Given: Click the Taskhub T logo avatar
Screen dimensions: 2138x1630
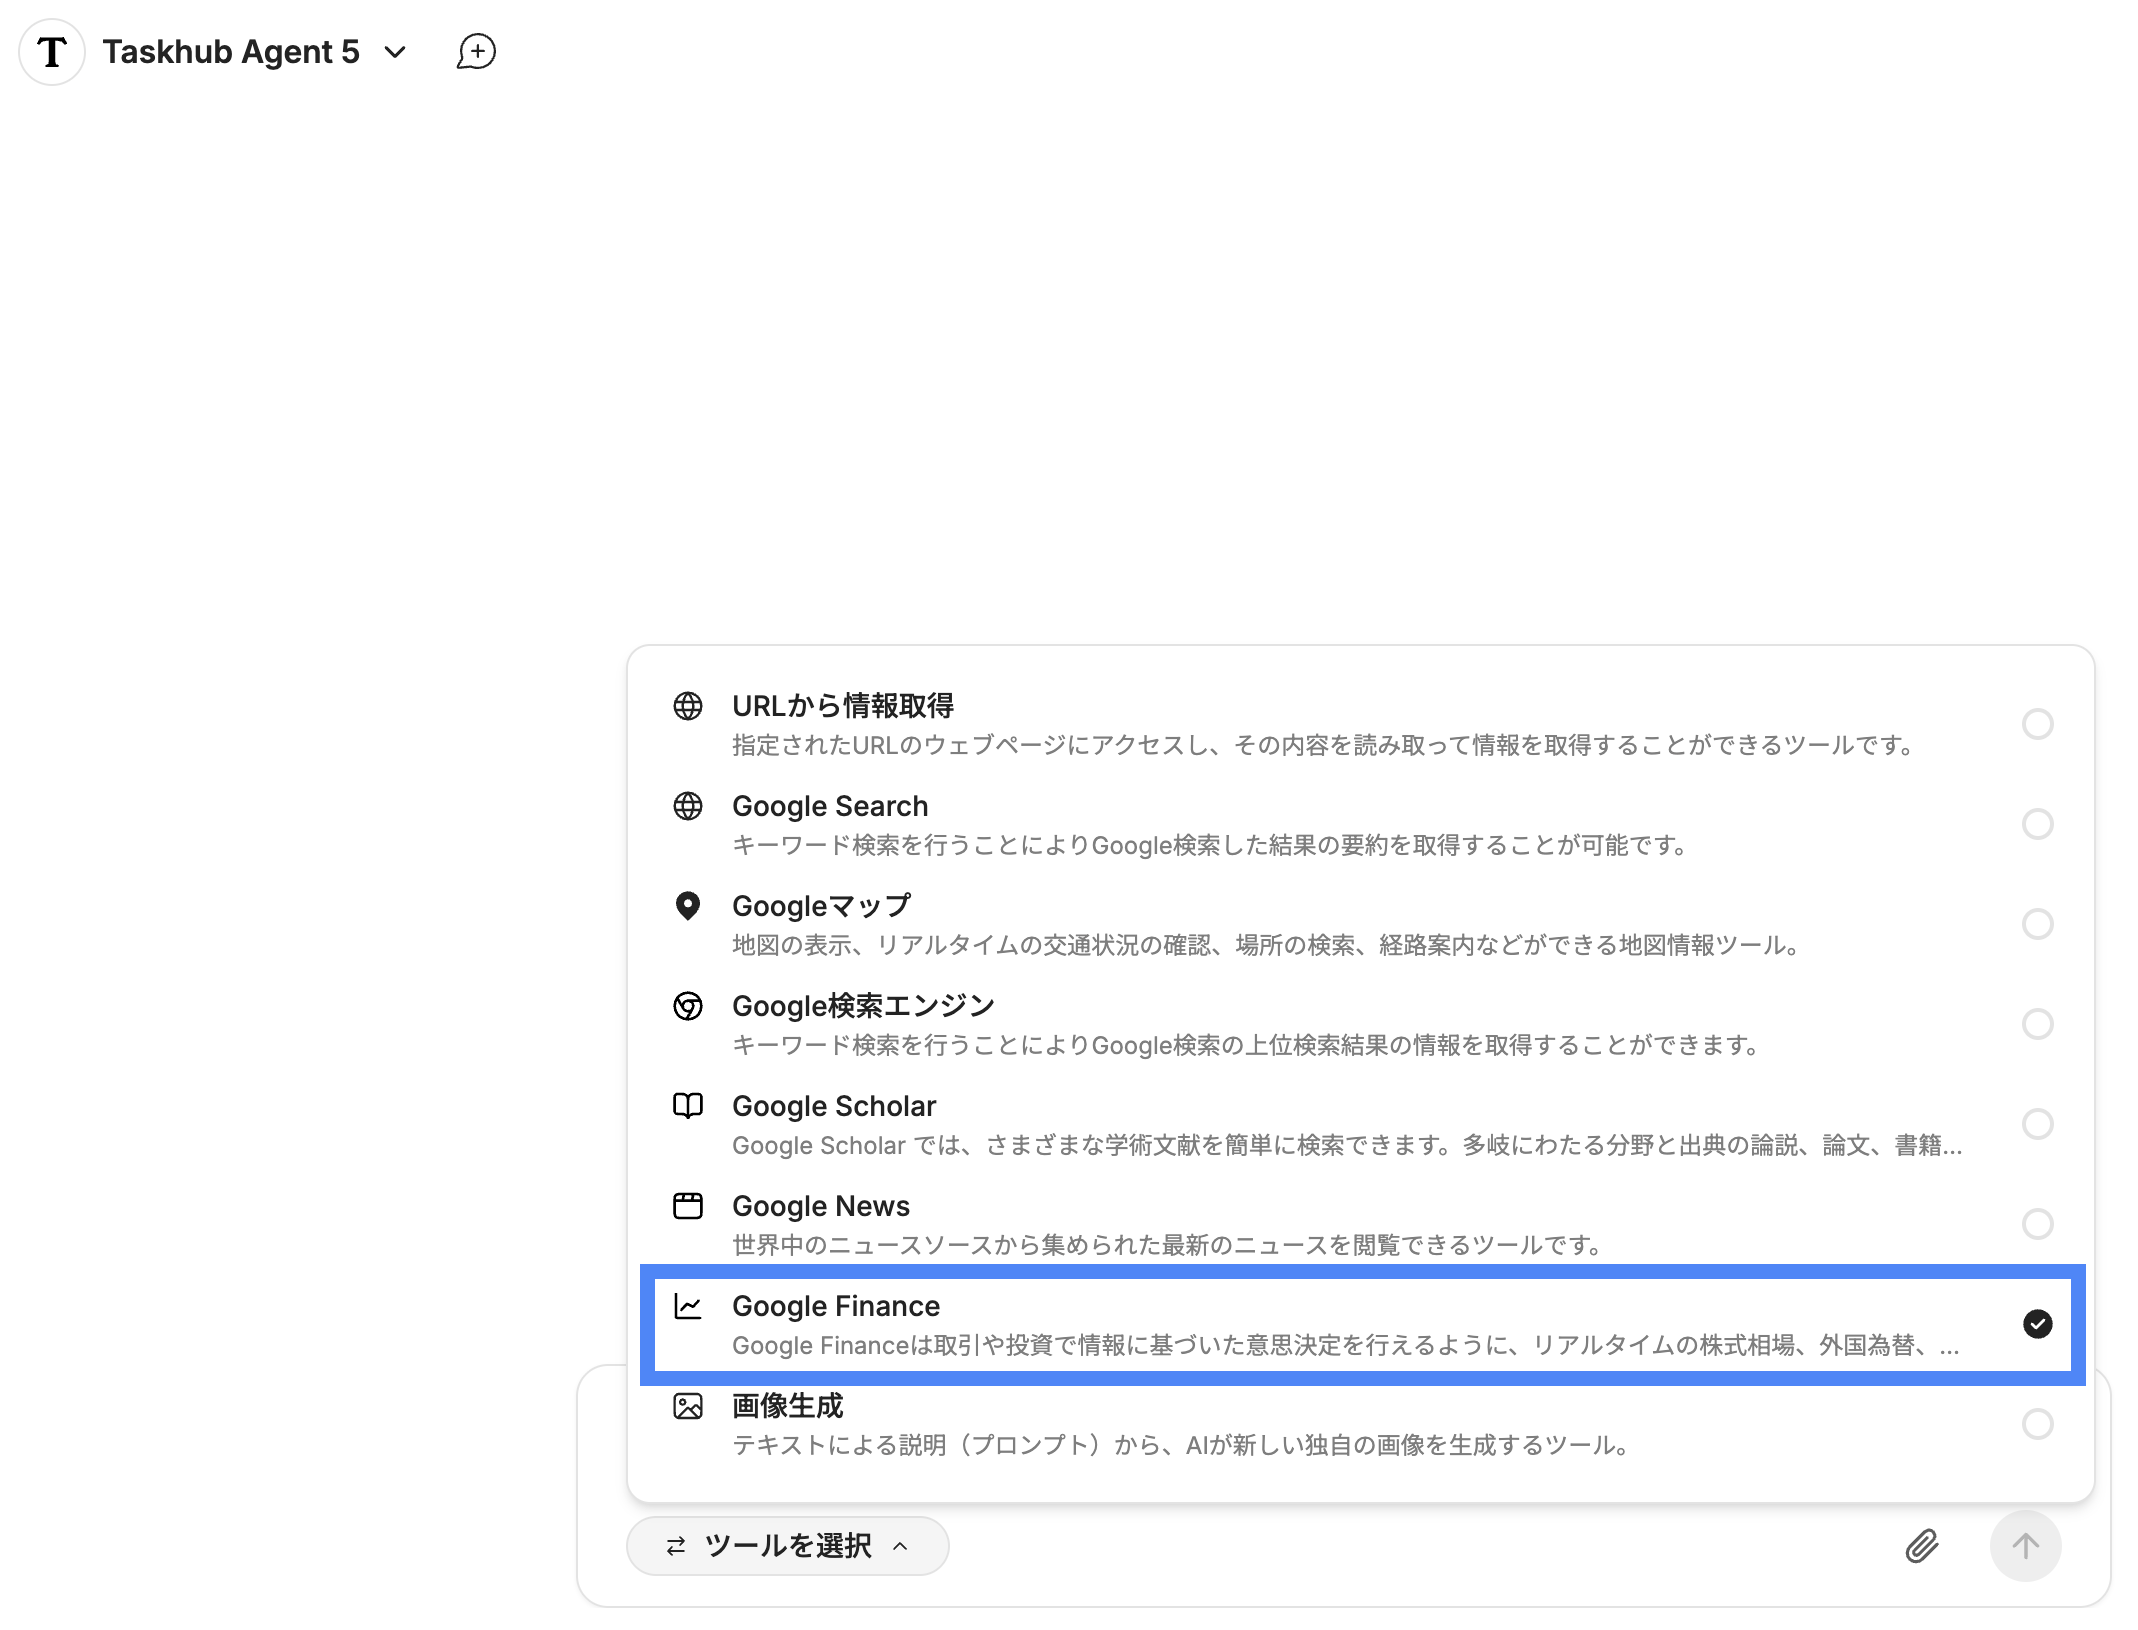Looking at the screenshot, I should point(52,52).
